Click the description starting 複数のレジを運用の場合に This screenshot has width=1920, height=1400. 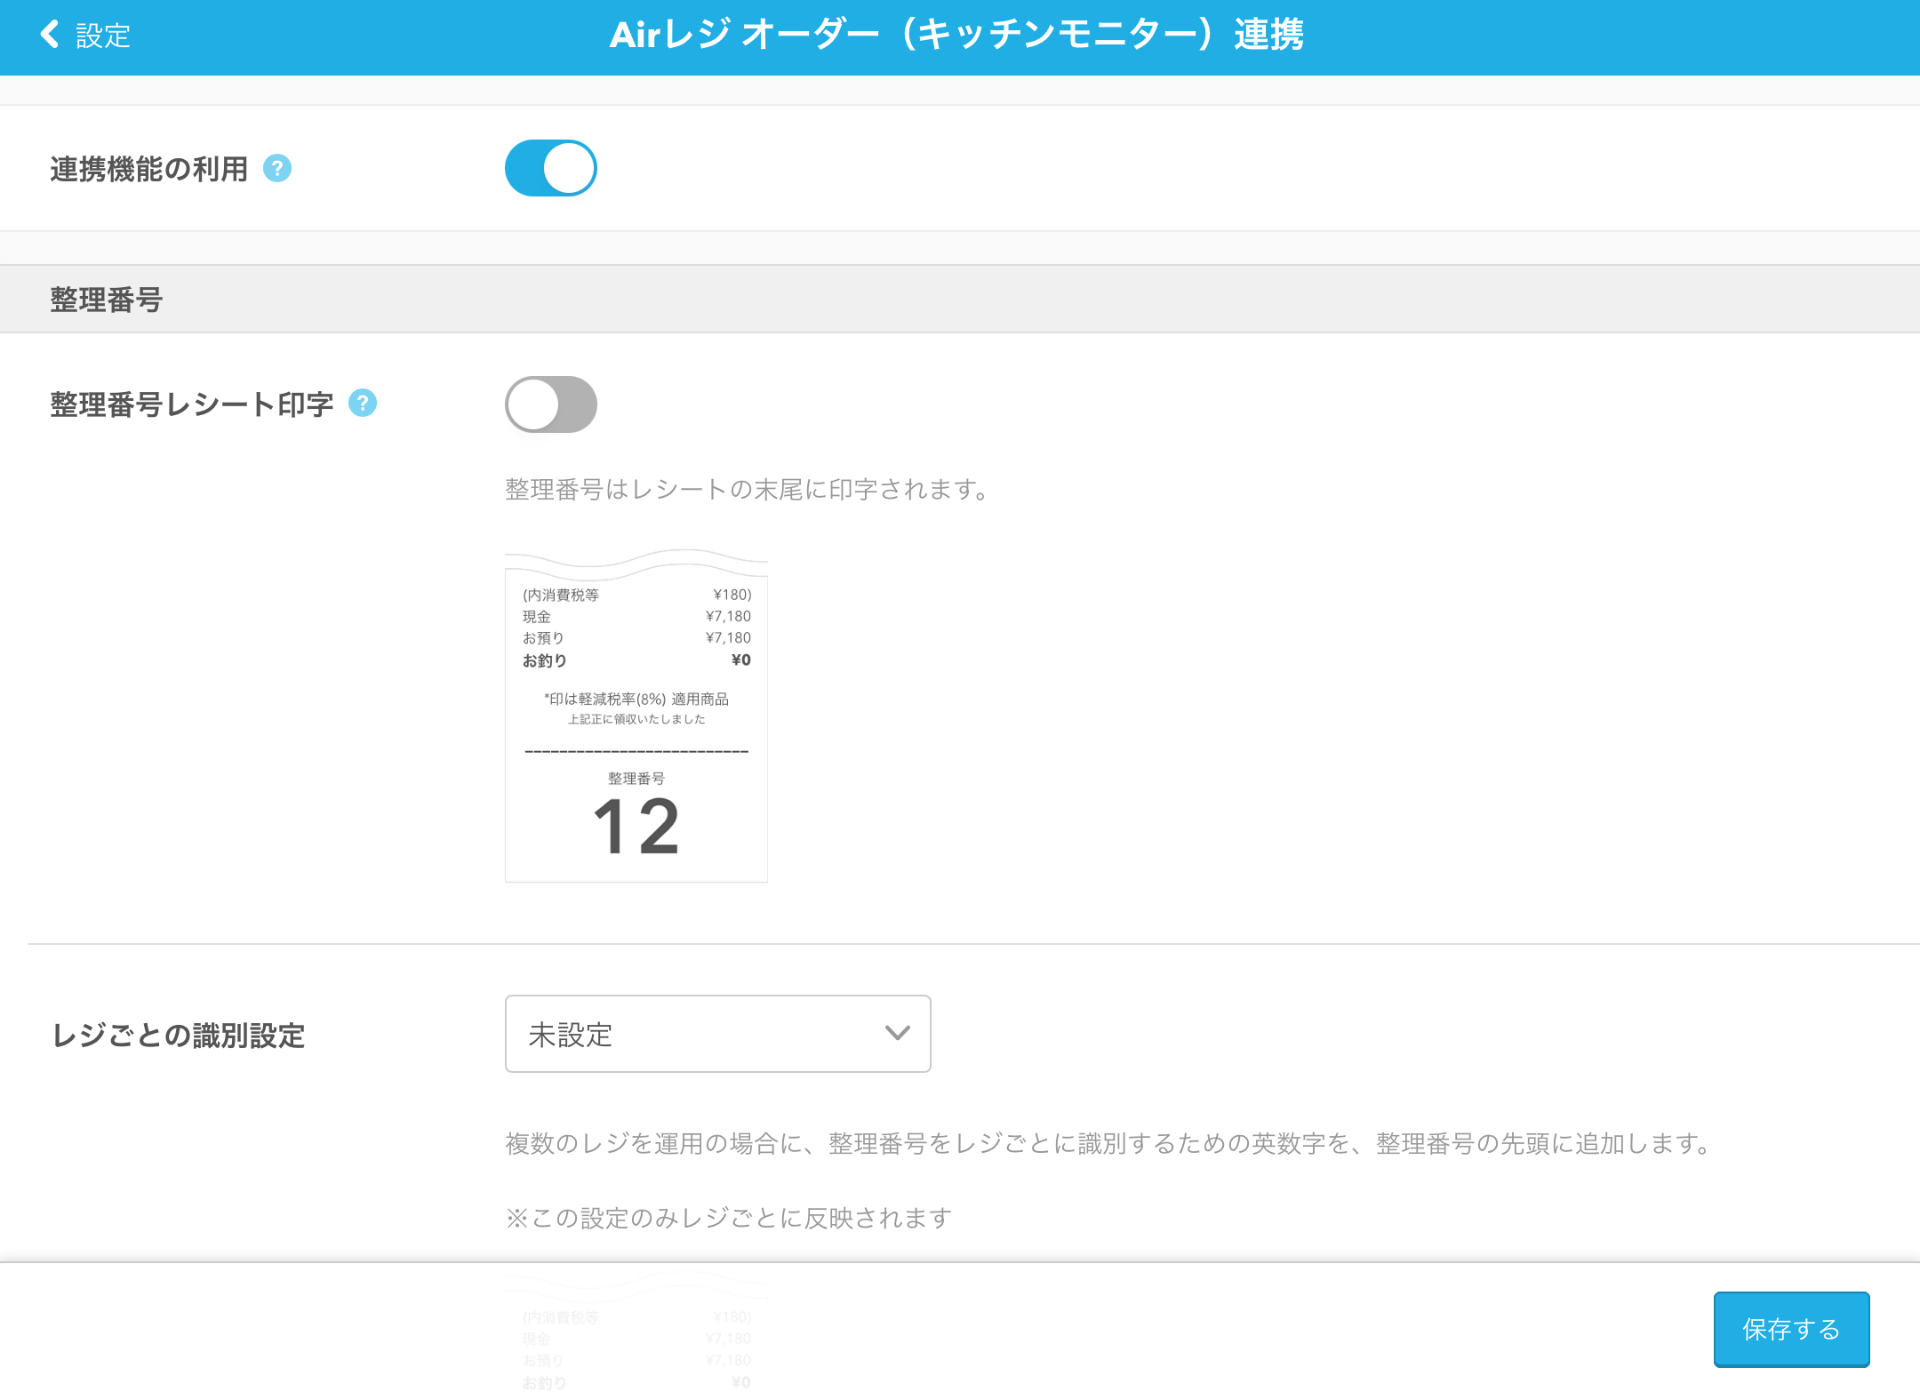pyautogui.click(x=1110, y=1143)
